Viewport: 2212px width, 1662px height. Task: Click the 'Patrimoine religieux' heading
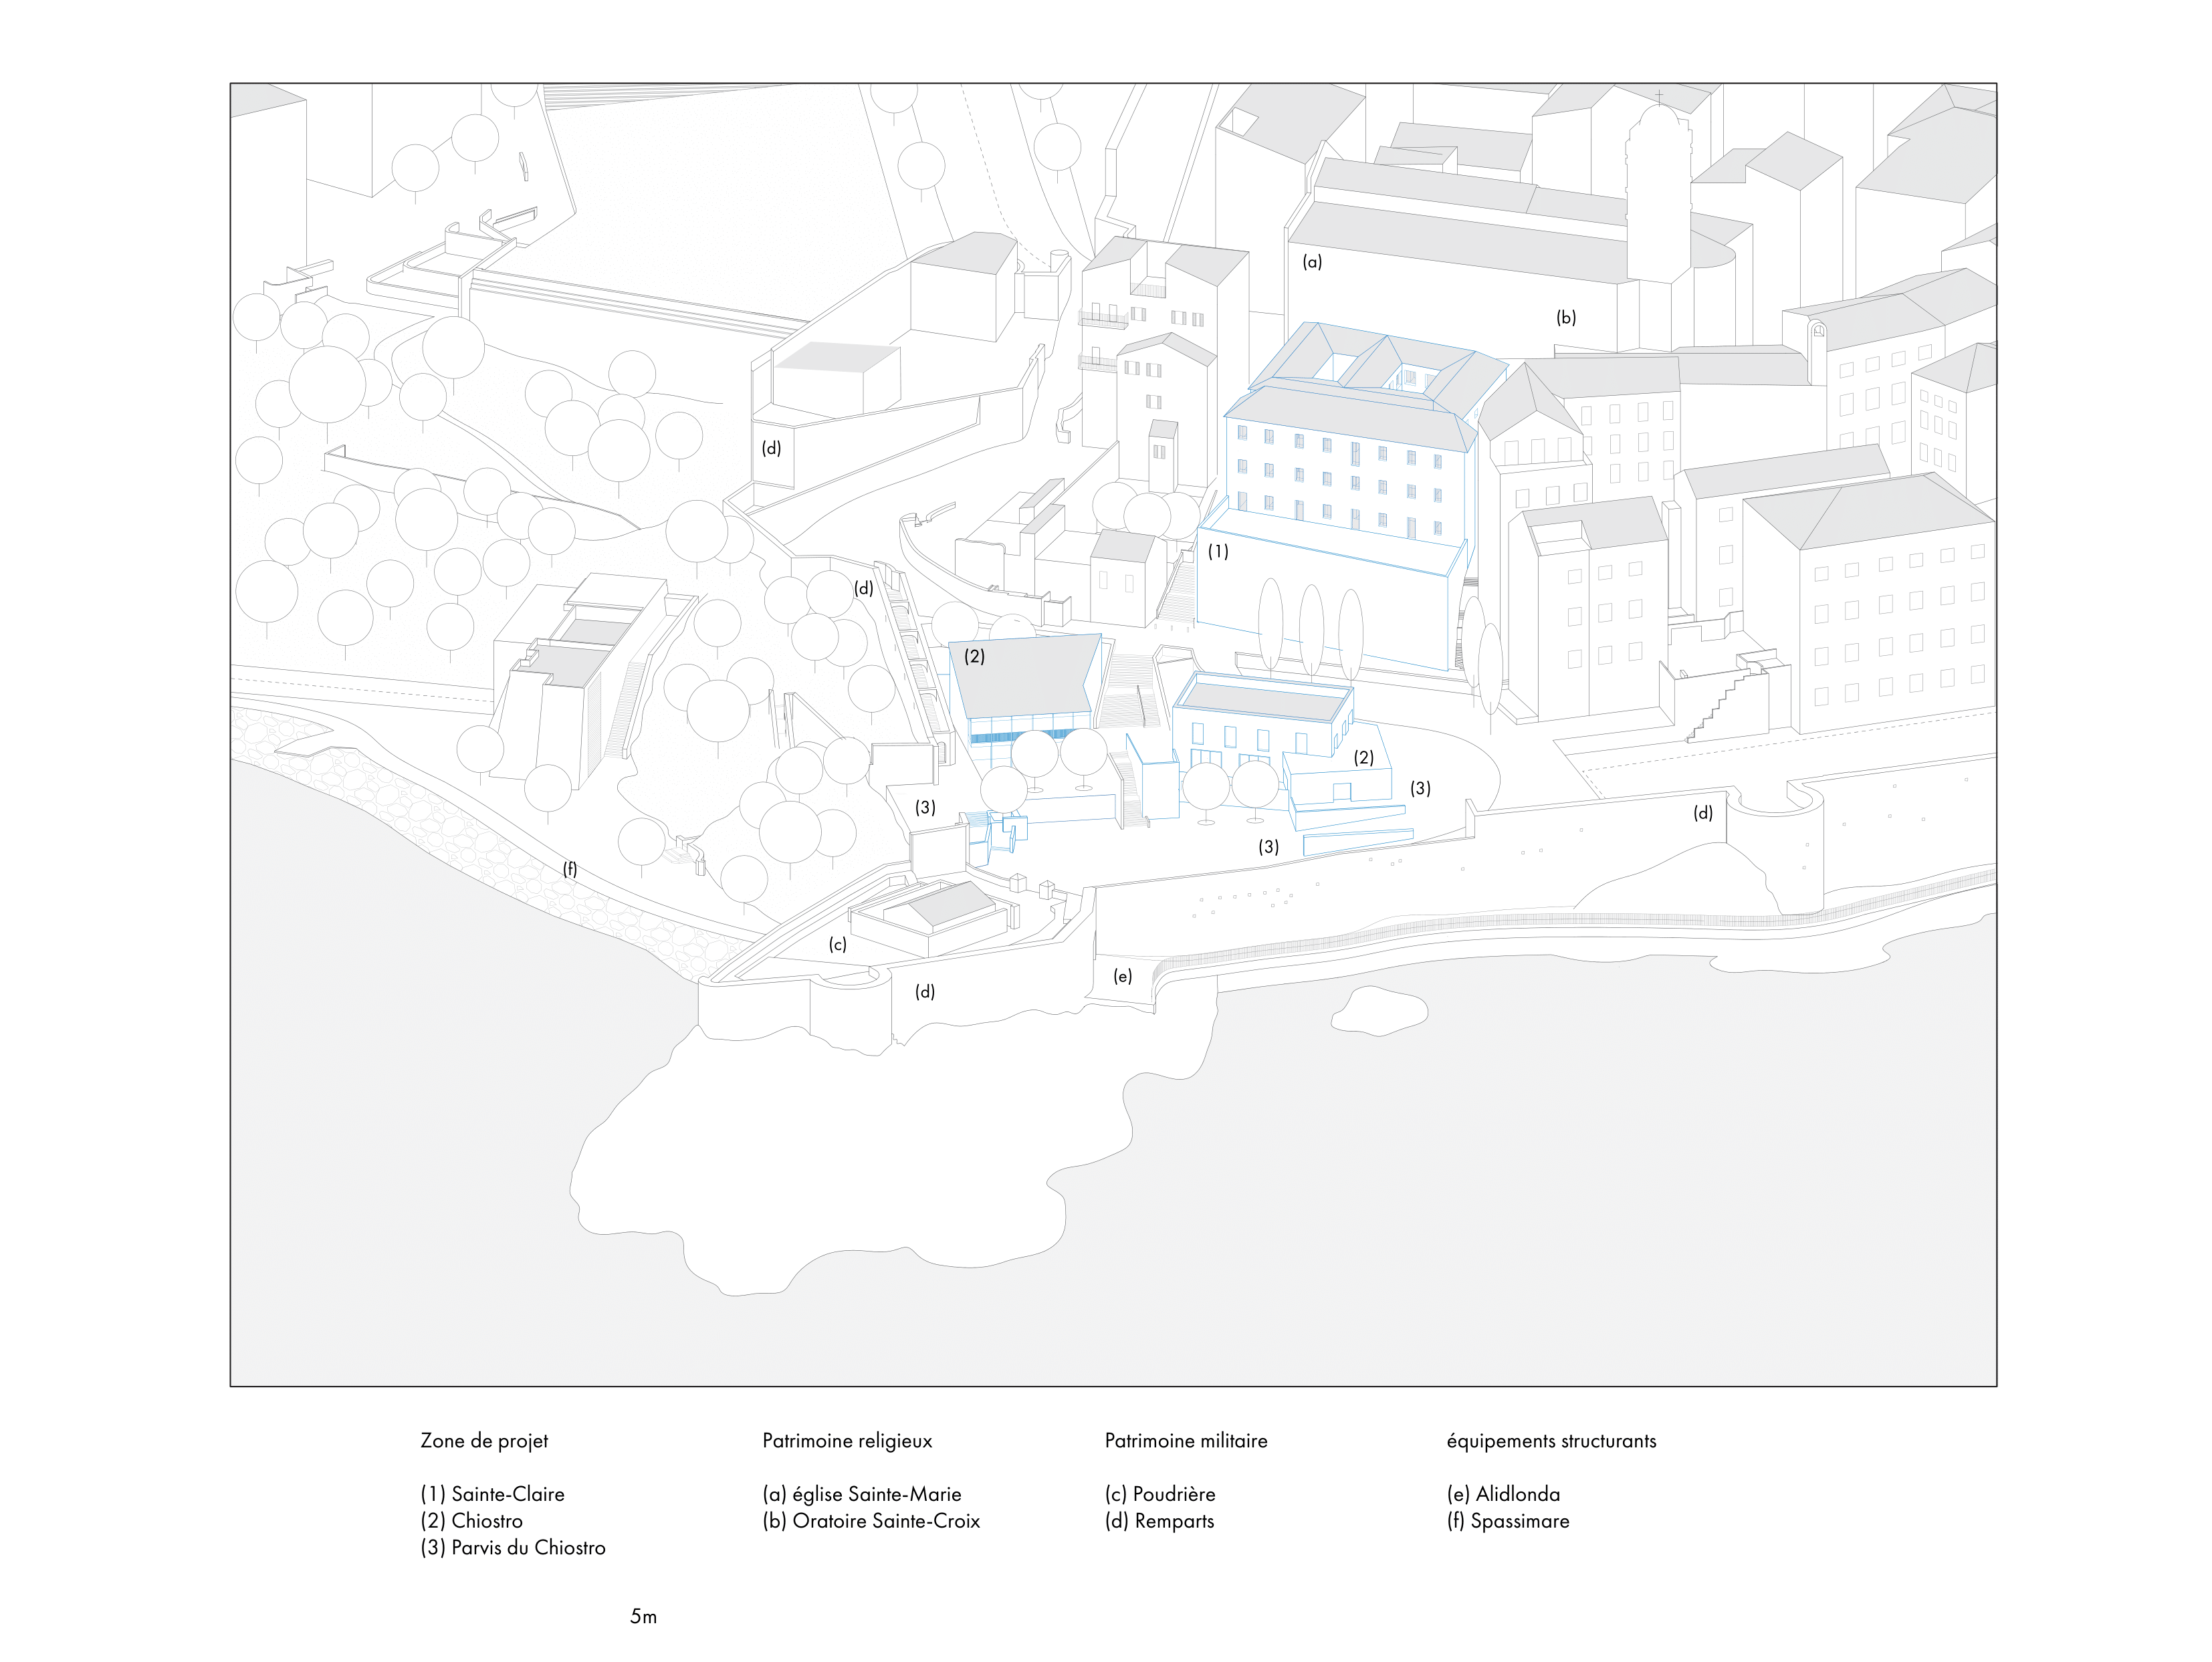tap(847, 1441)
